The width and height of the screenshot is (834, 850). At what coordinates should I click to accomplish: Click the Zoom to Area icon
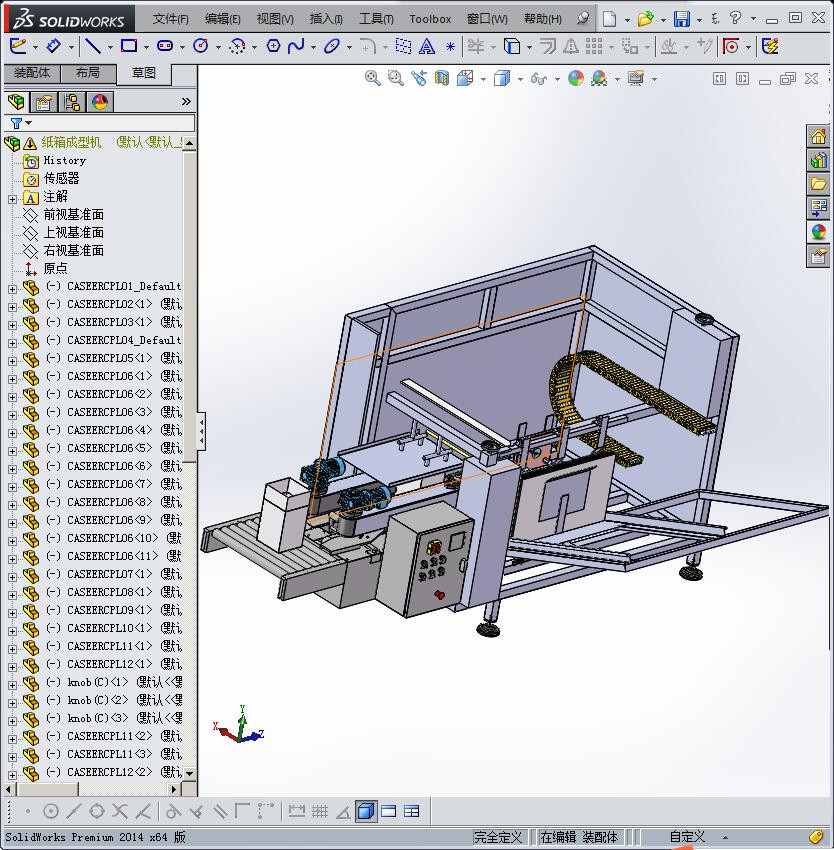[395, 79]
